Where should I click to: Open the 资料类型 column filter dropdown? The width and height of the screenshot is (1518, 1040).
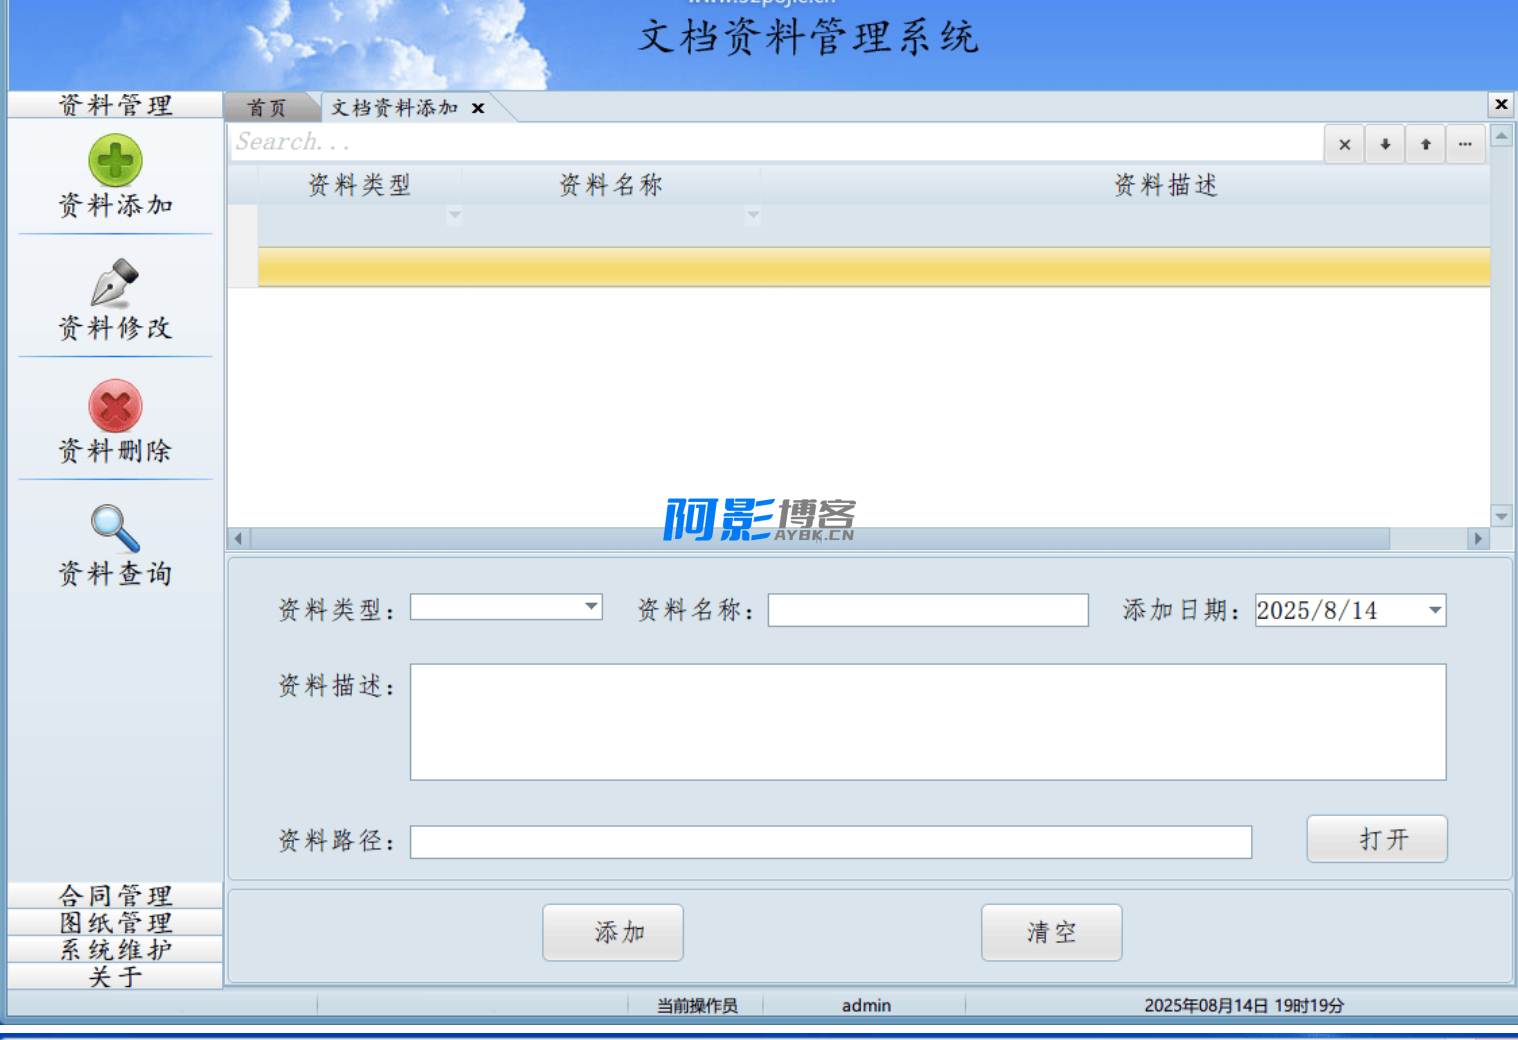coord(454,215)
